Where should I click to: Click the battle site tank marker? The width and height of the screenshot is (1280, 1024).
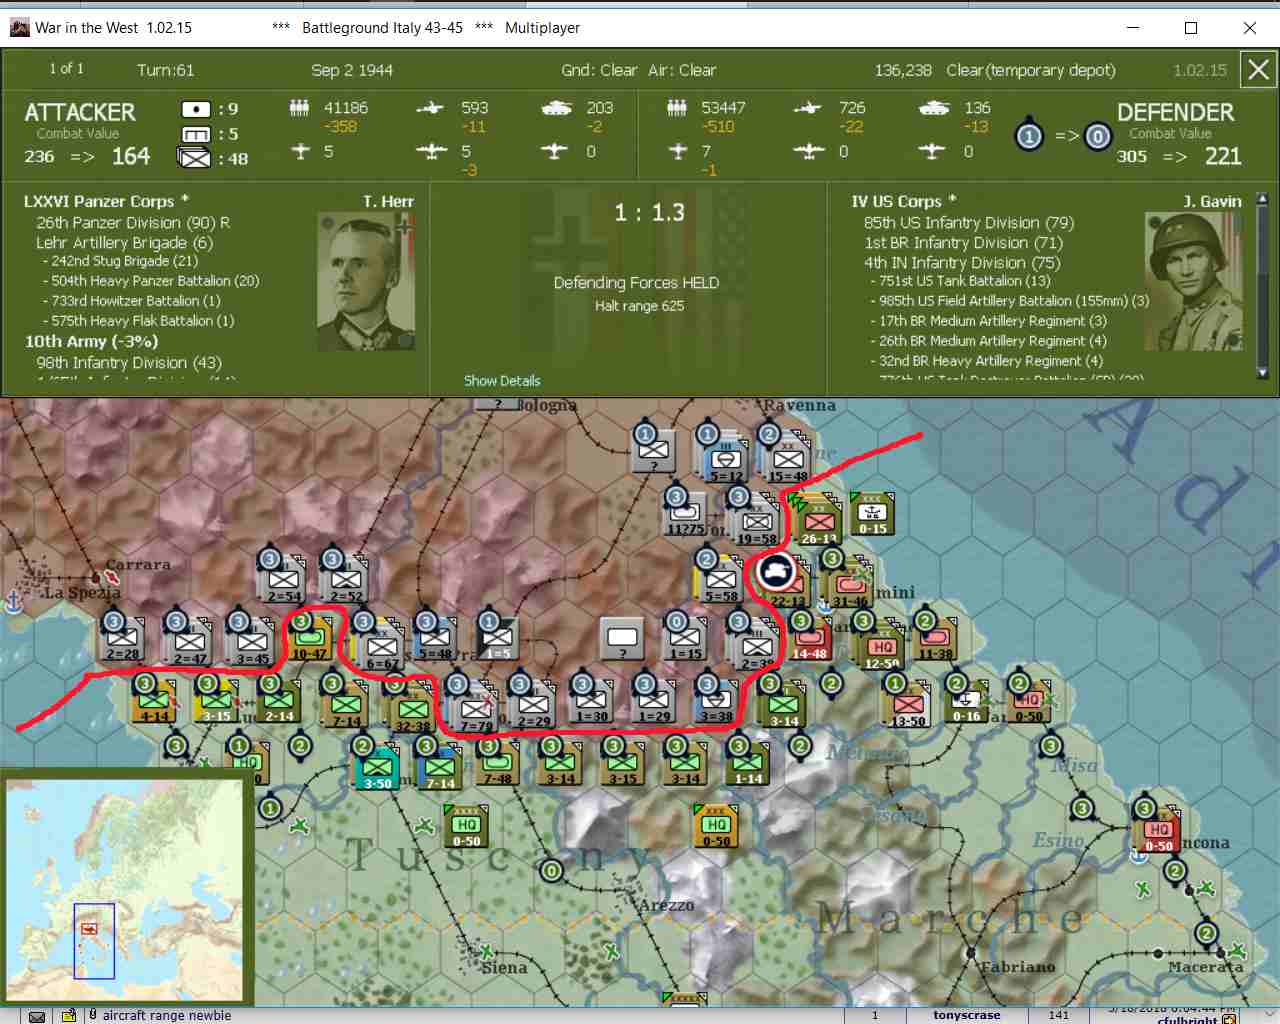click(x=776, y=572)
